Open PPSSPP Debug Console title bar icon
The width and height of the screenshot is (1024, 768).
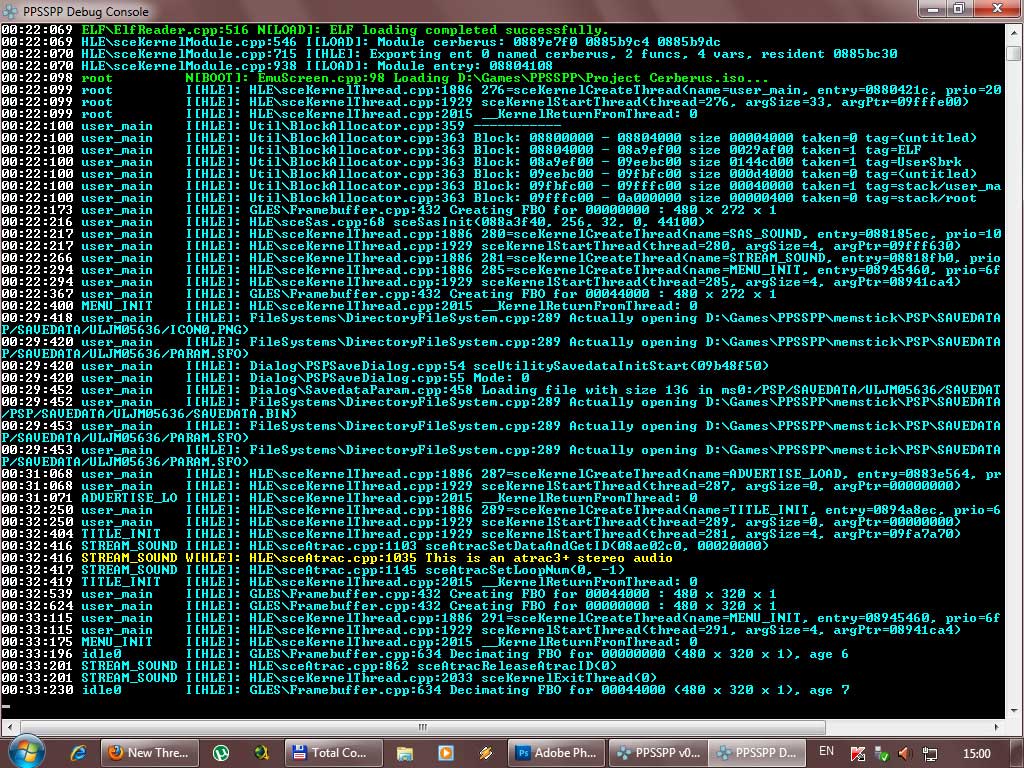coord(10,11)
